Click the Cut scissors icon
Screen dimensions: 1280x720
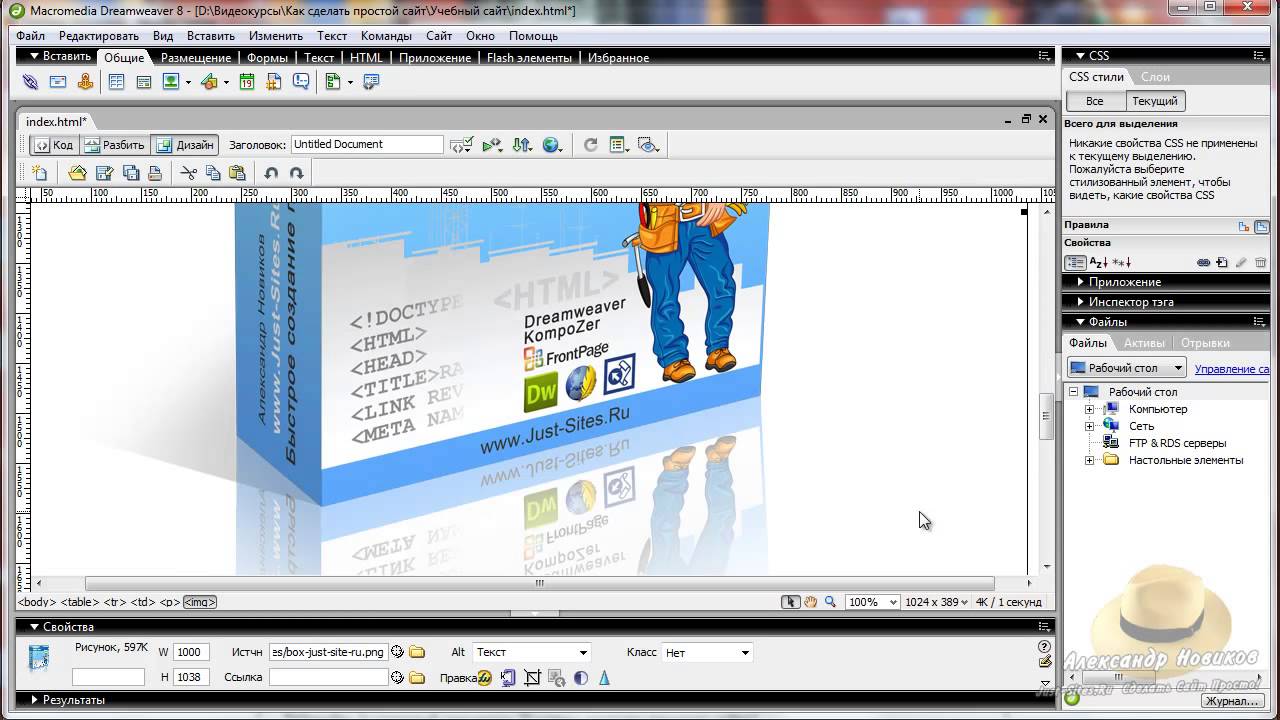point(188,172)
